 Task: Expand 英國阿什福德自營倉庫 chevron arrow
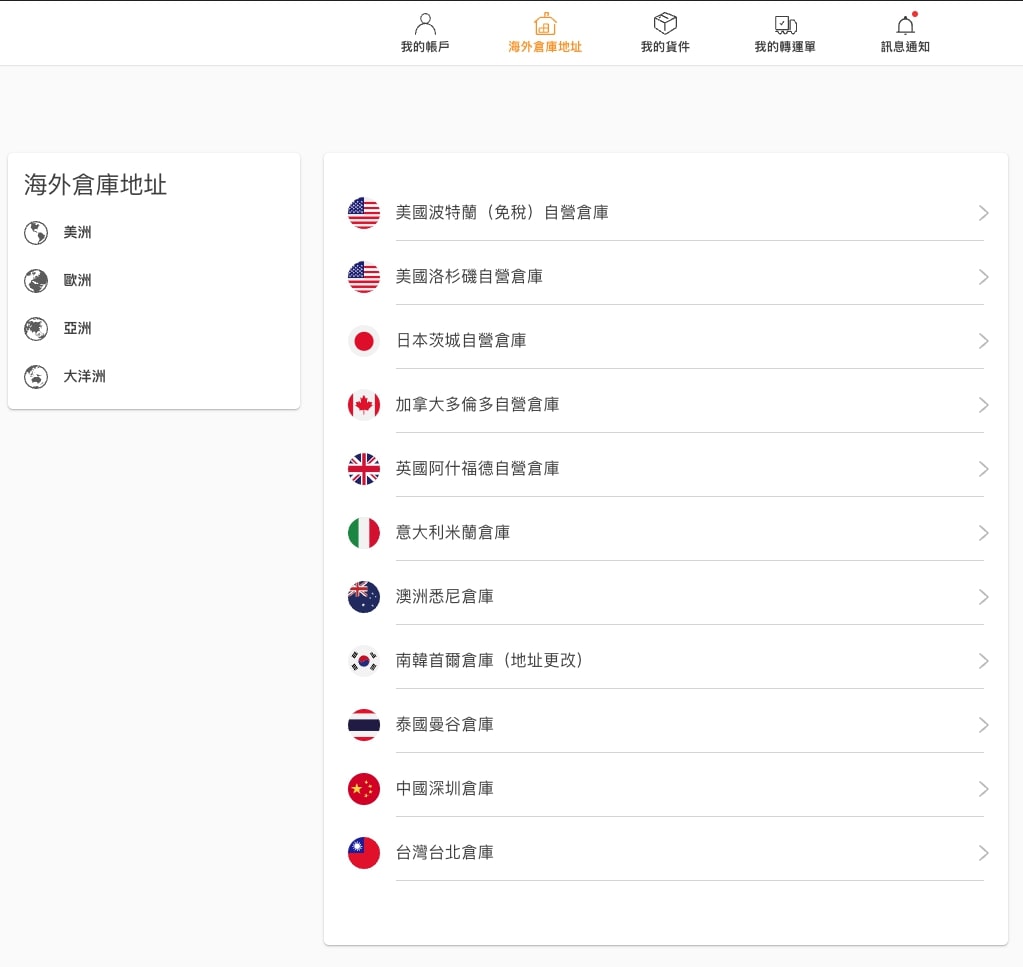click(983, 469)
